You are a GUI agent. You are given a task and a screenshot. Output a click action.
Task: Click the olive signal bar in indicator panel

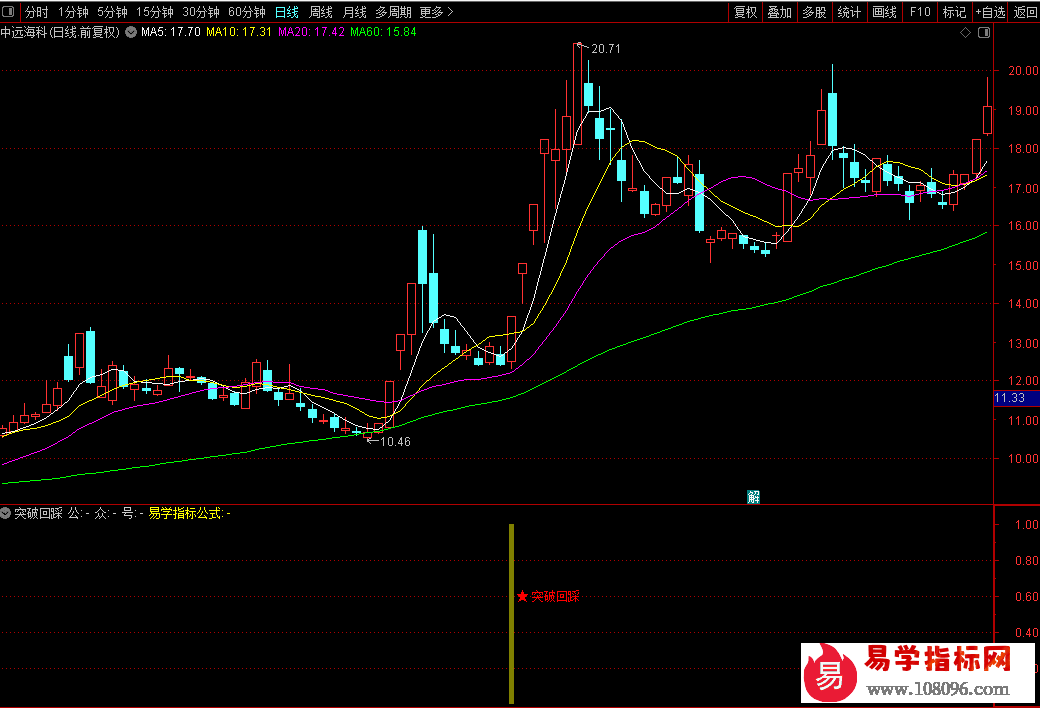point(511,613)
